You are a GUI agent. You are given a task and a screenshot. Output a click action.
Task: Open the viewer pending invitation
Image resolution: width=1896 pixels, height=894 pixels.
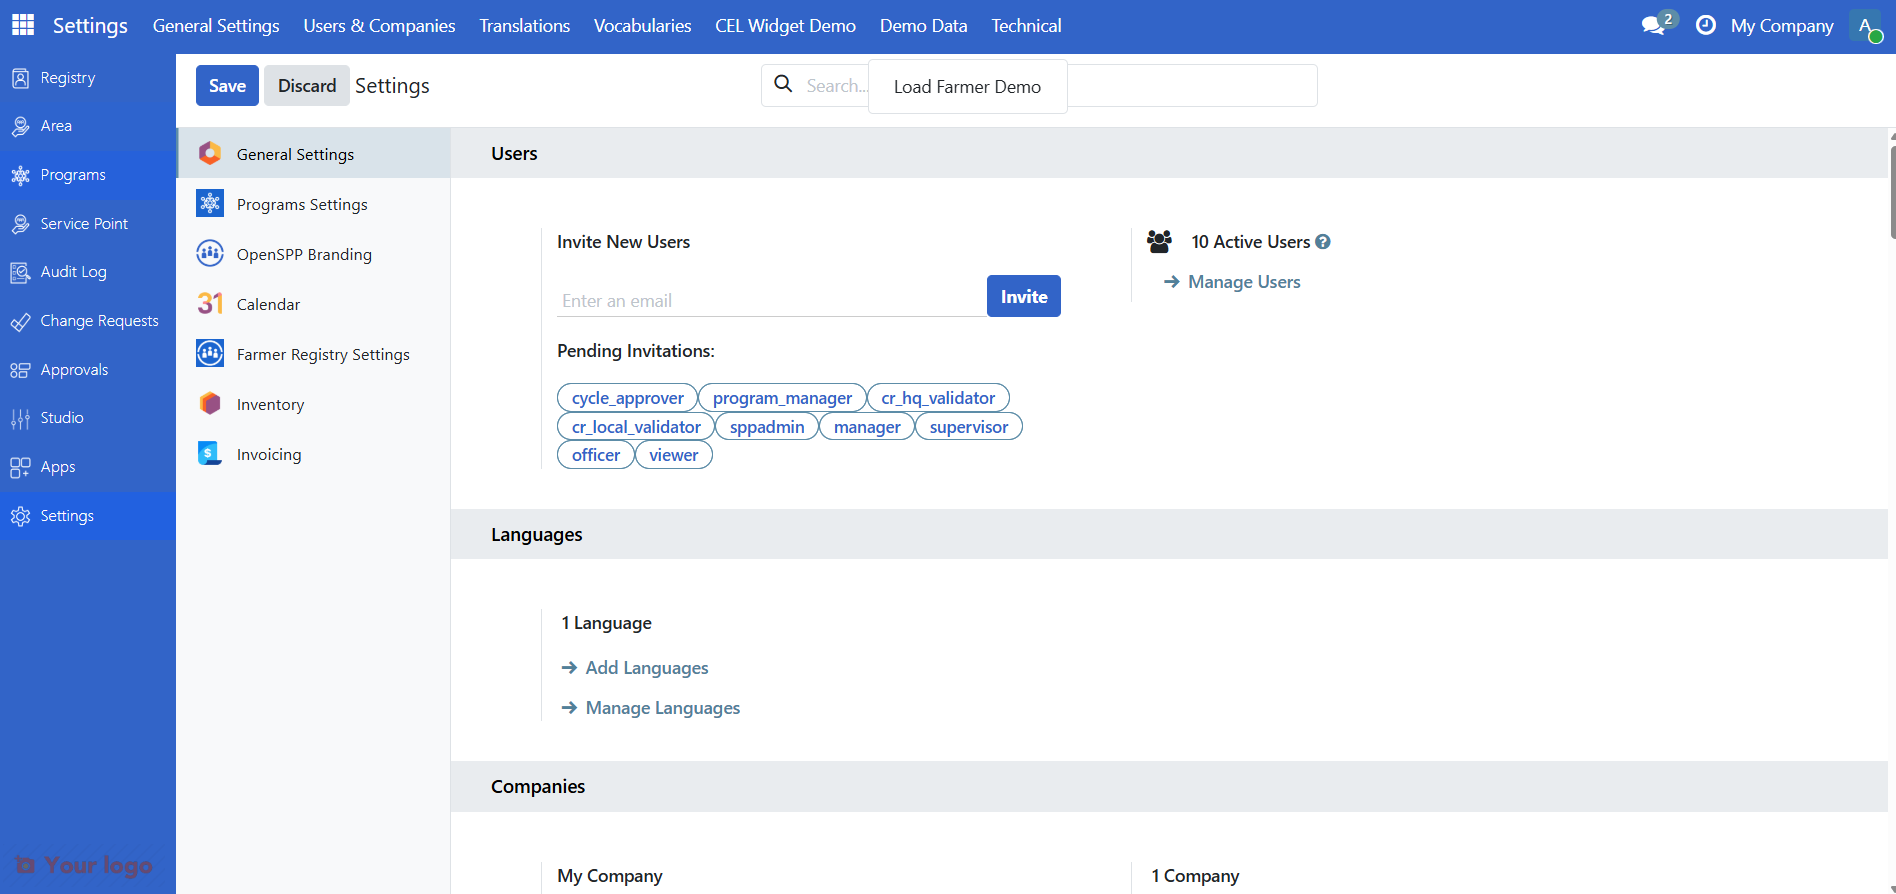(x=674, y=455)
